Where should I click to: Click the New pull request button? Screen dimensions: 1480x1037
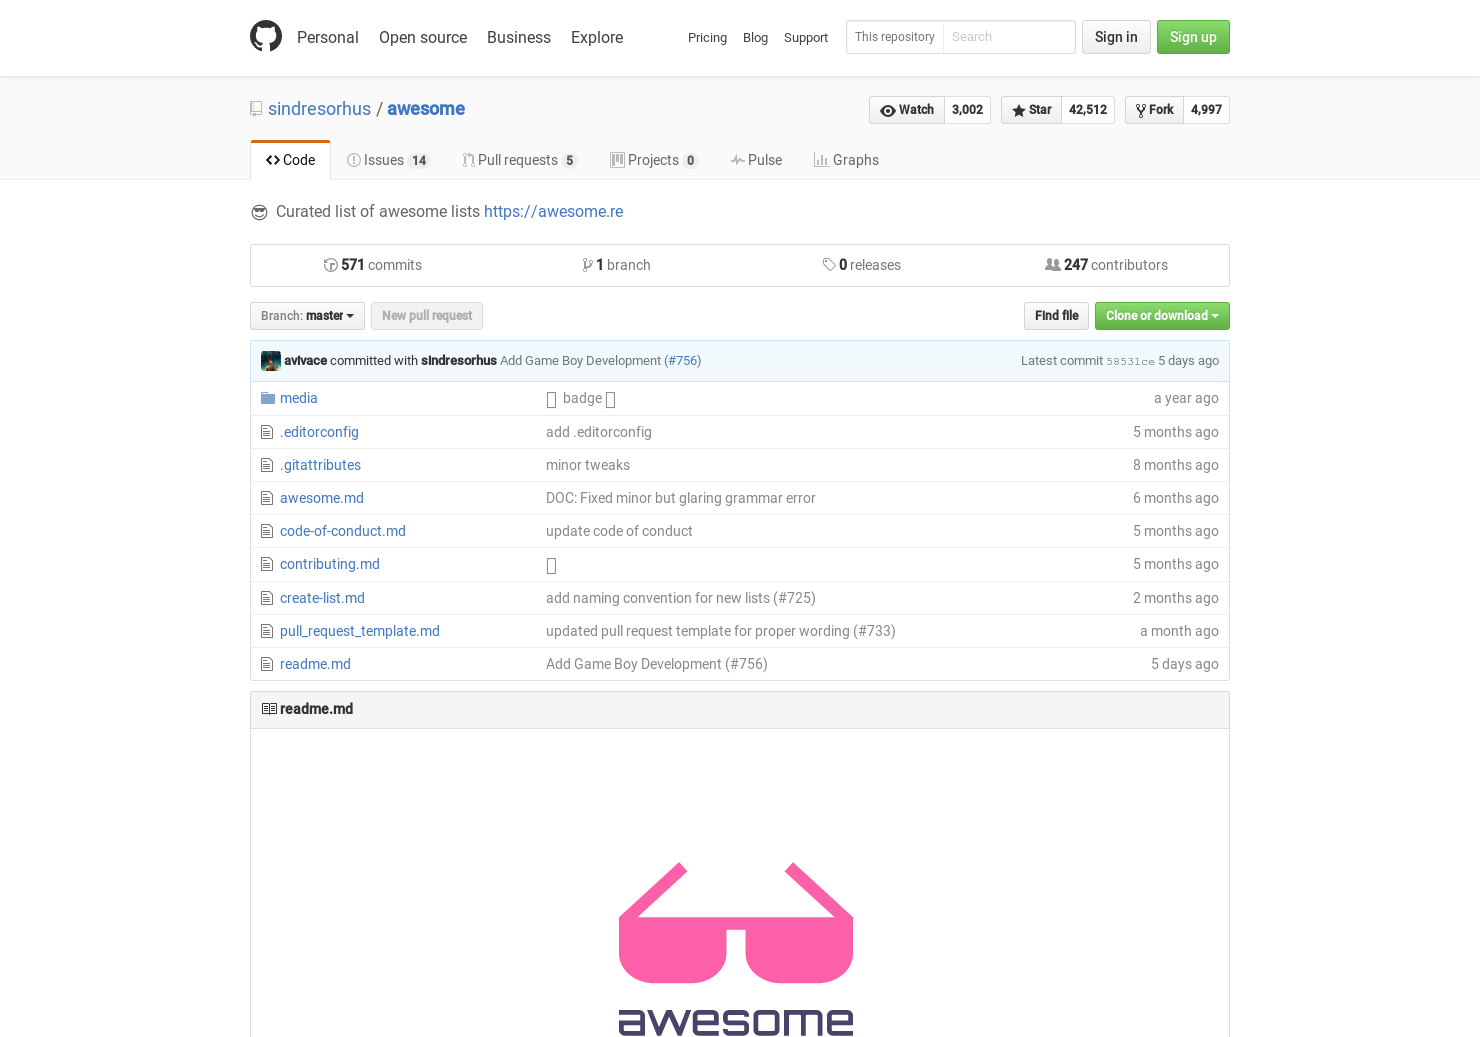pyautogui.click(x=427, y=316)
